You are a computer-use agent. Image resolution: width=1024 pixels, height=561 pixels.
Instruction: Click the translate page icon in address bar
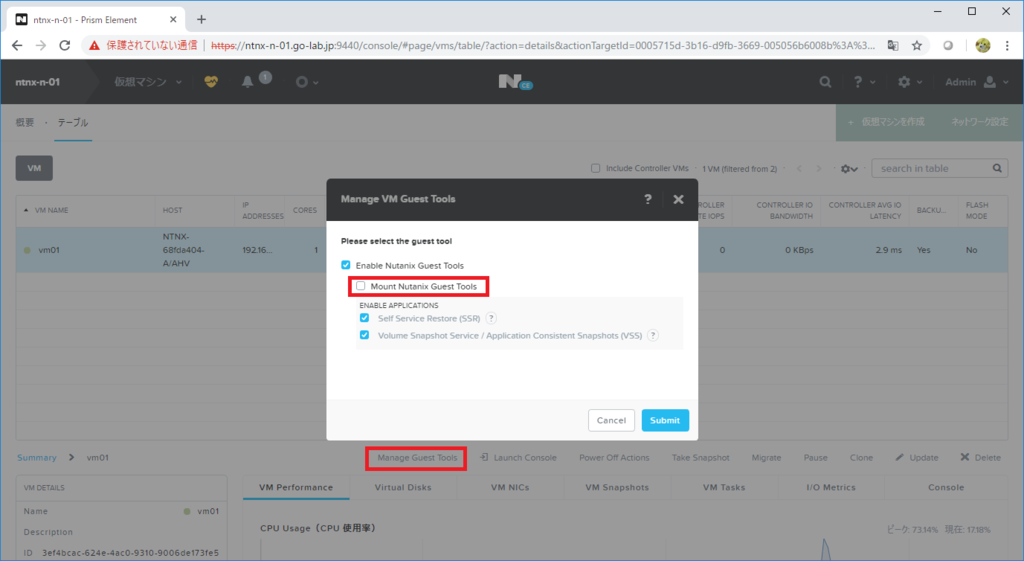point(893,45)
